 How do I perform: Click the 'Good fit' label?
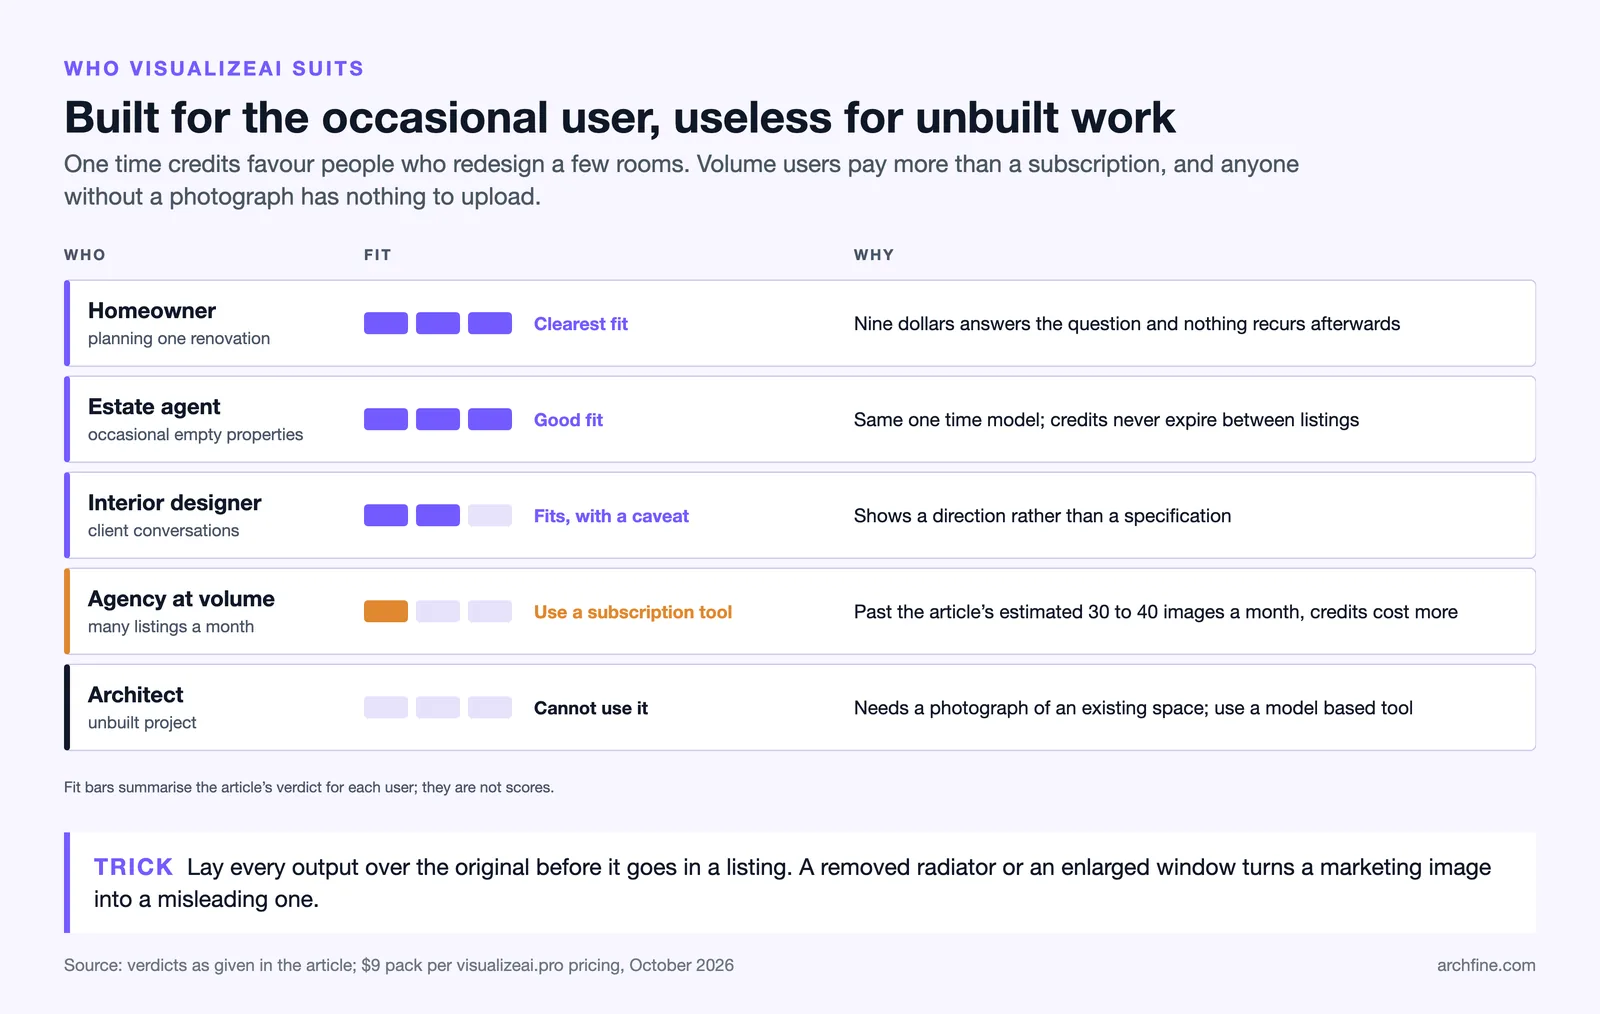coord(568,420)
